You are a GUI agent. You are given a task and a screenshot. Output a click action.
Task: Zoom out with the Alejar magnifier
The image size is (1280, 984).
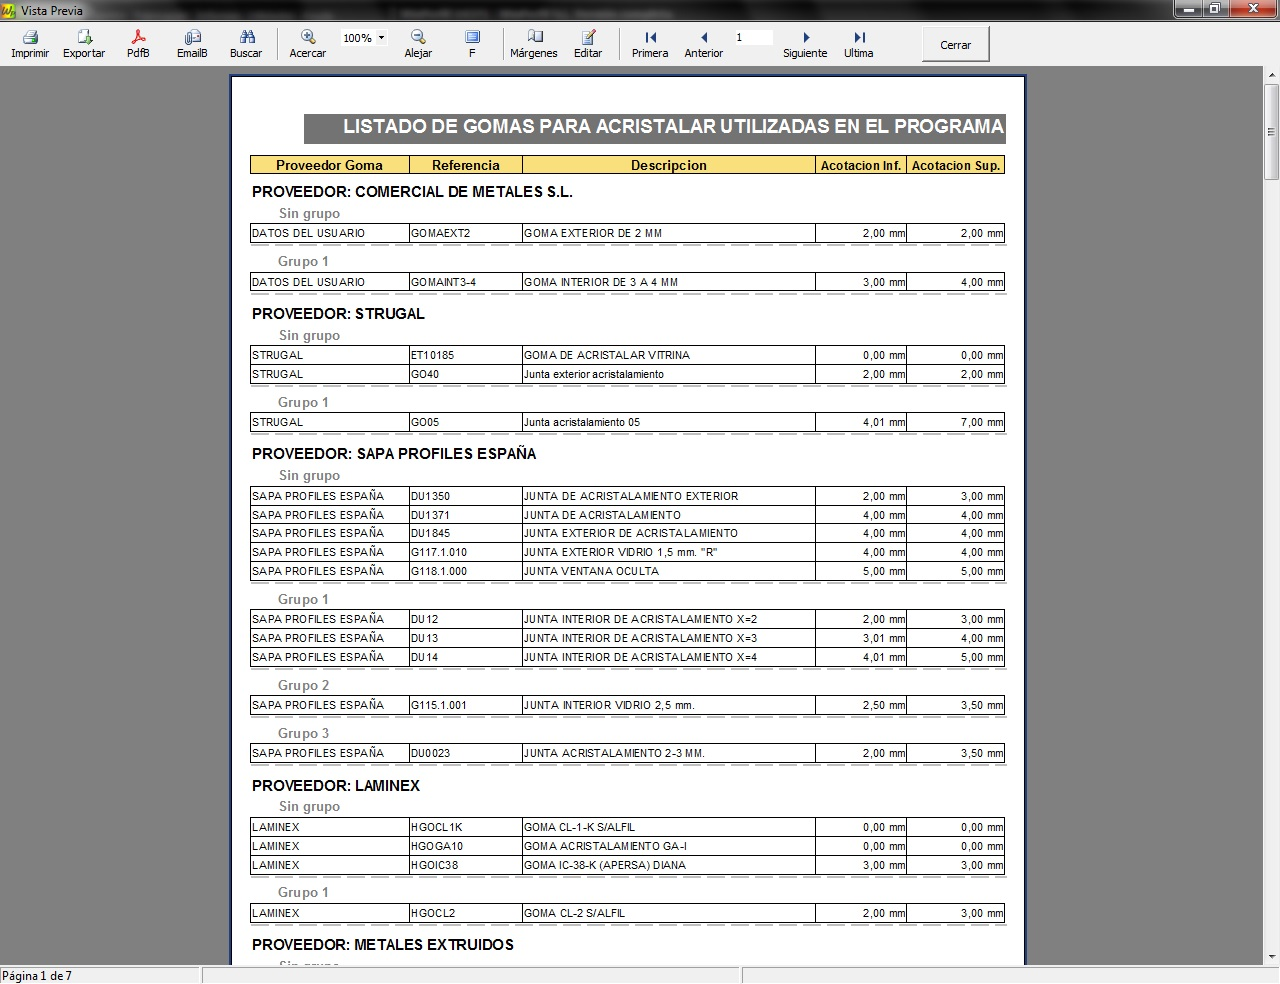tap(418, 37)
